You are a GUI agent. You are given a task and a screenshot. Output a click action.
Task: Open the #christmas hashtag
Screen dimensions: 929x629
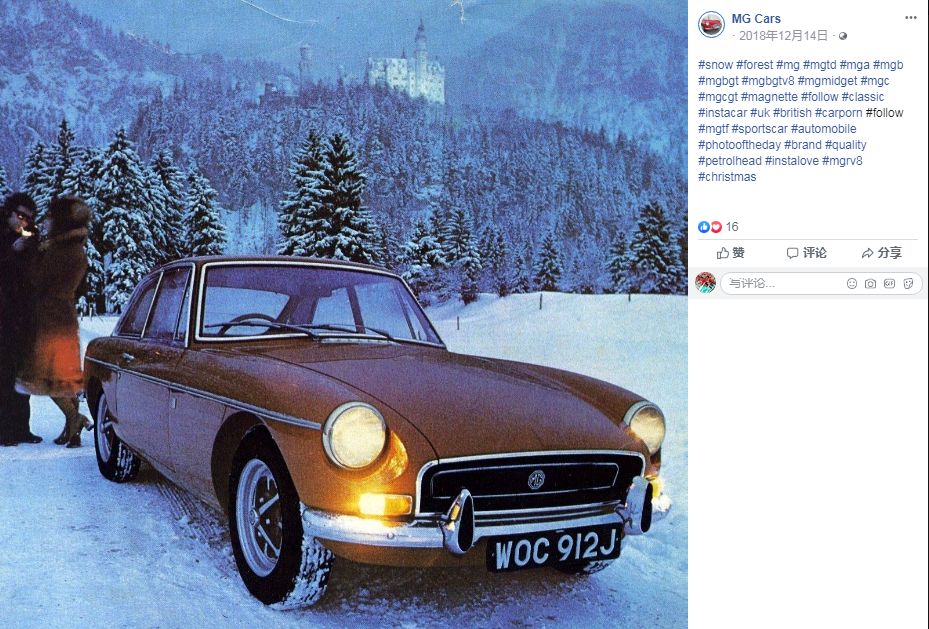727,176
